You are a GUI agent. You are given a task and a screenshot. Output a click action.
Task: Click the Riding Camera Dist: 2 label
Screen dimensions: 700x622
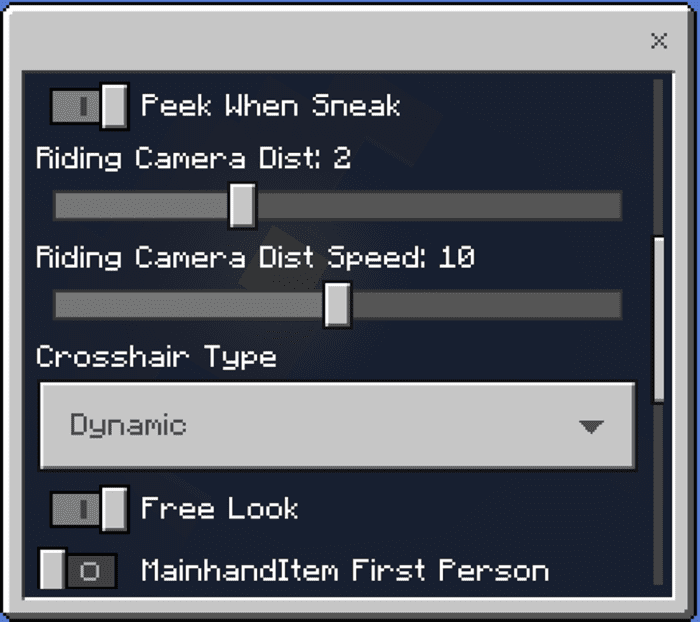tap(193, 159)
